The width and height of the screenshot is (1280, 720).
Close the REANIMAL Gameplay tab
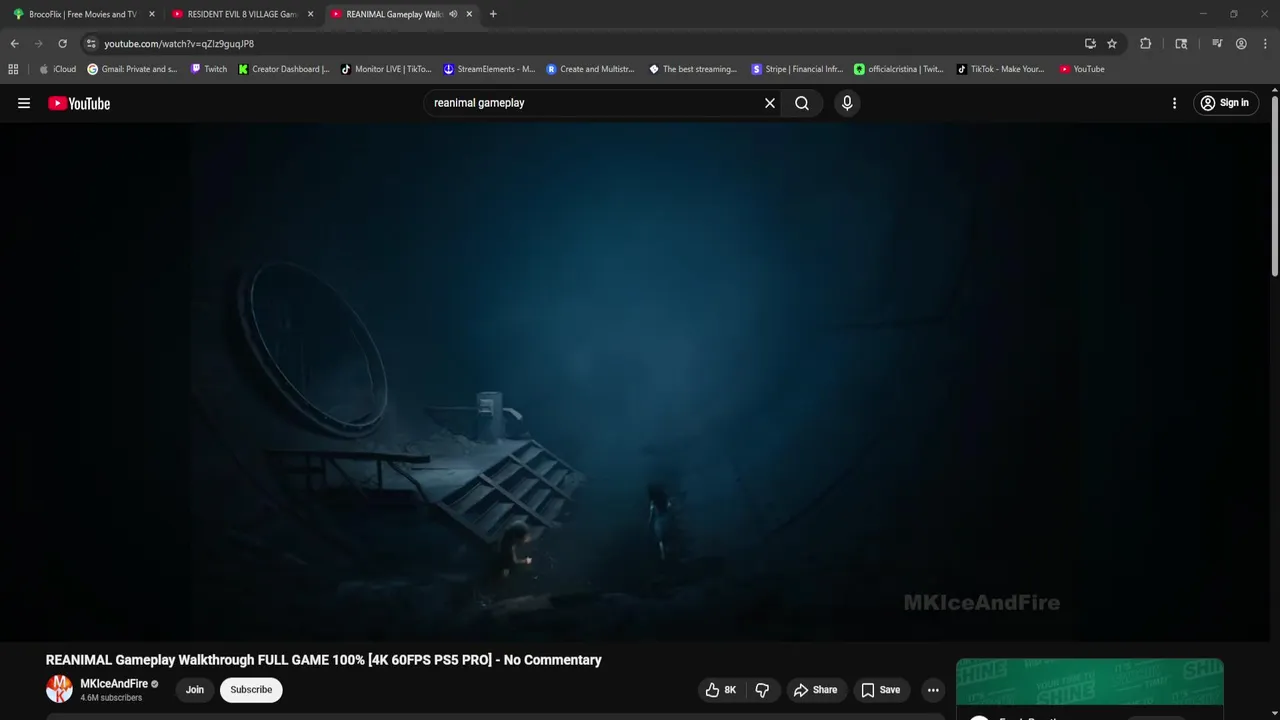click(x=469, y=14)
